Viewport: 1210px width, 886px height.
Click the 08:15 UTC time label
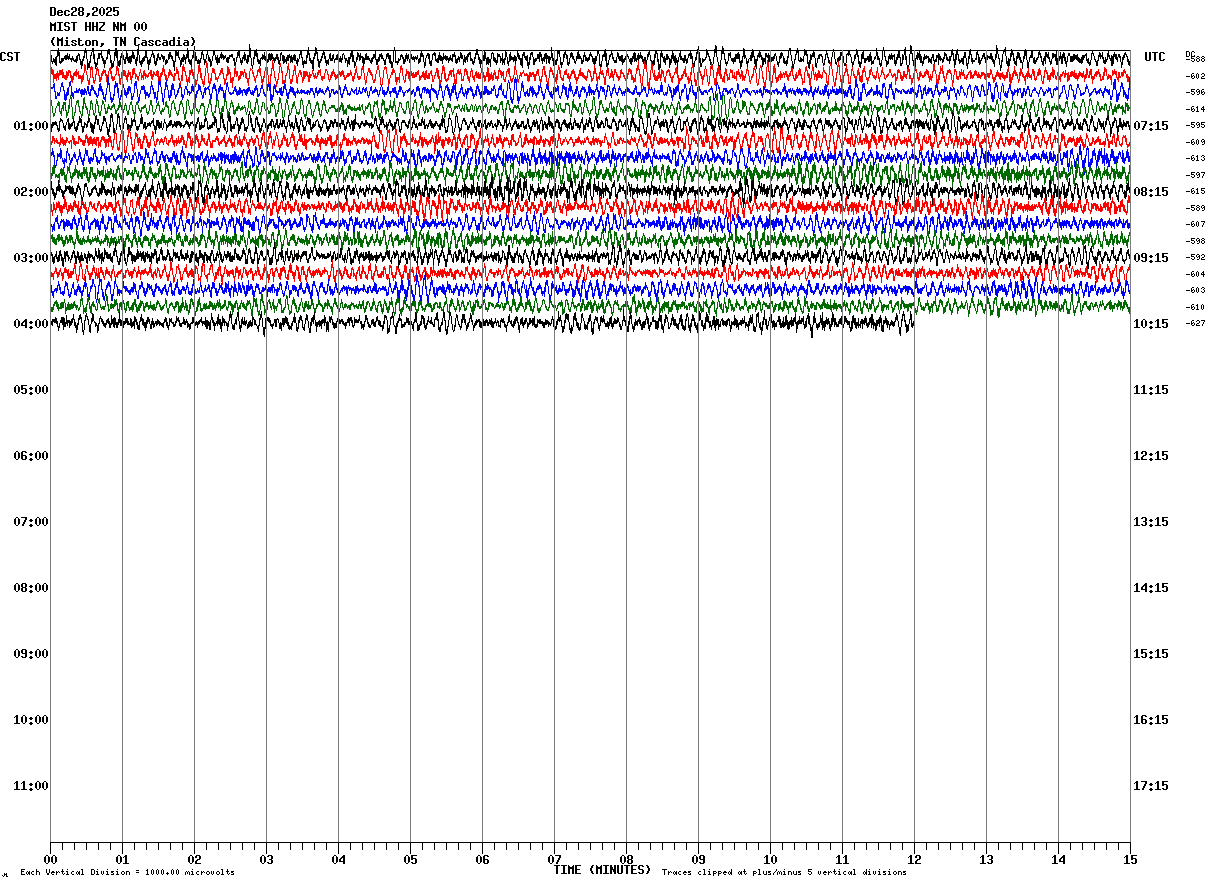[x=1151, y=192]
